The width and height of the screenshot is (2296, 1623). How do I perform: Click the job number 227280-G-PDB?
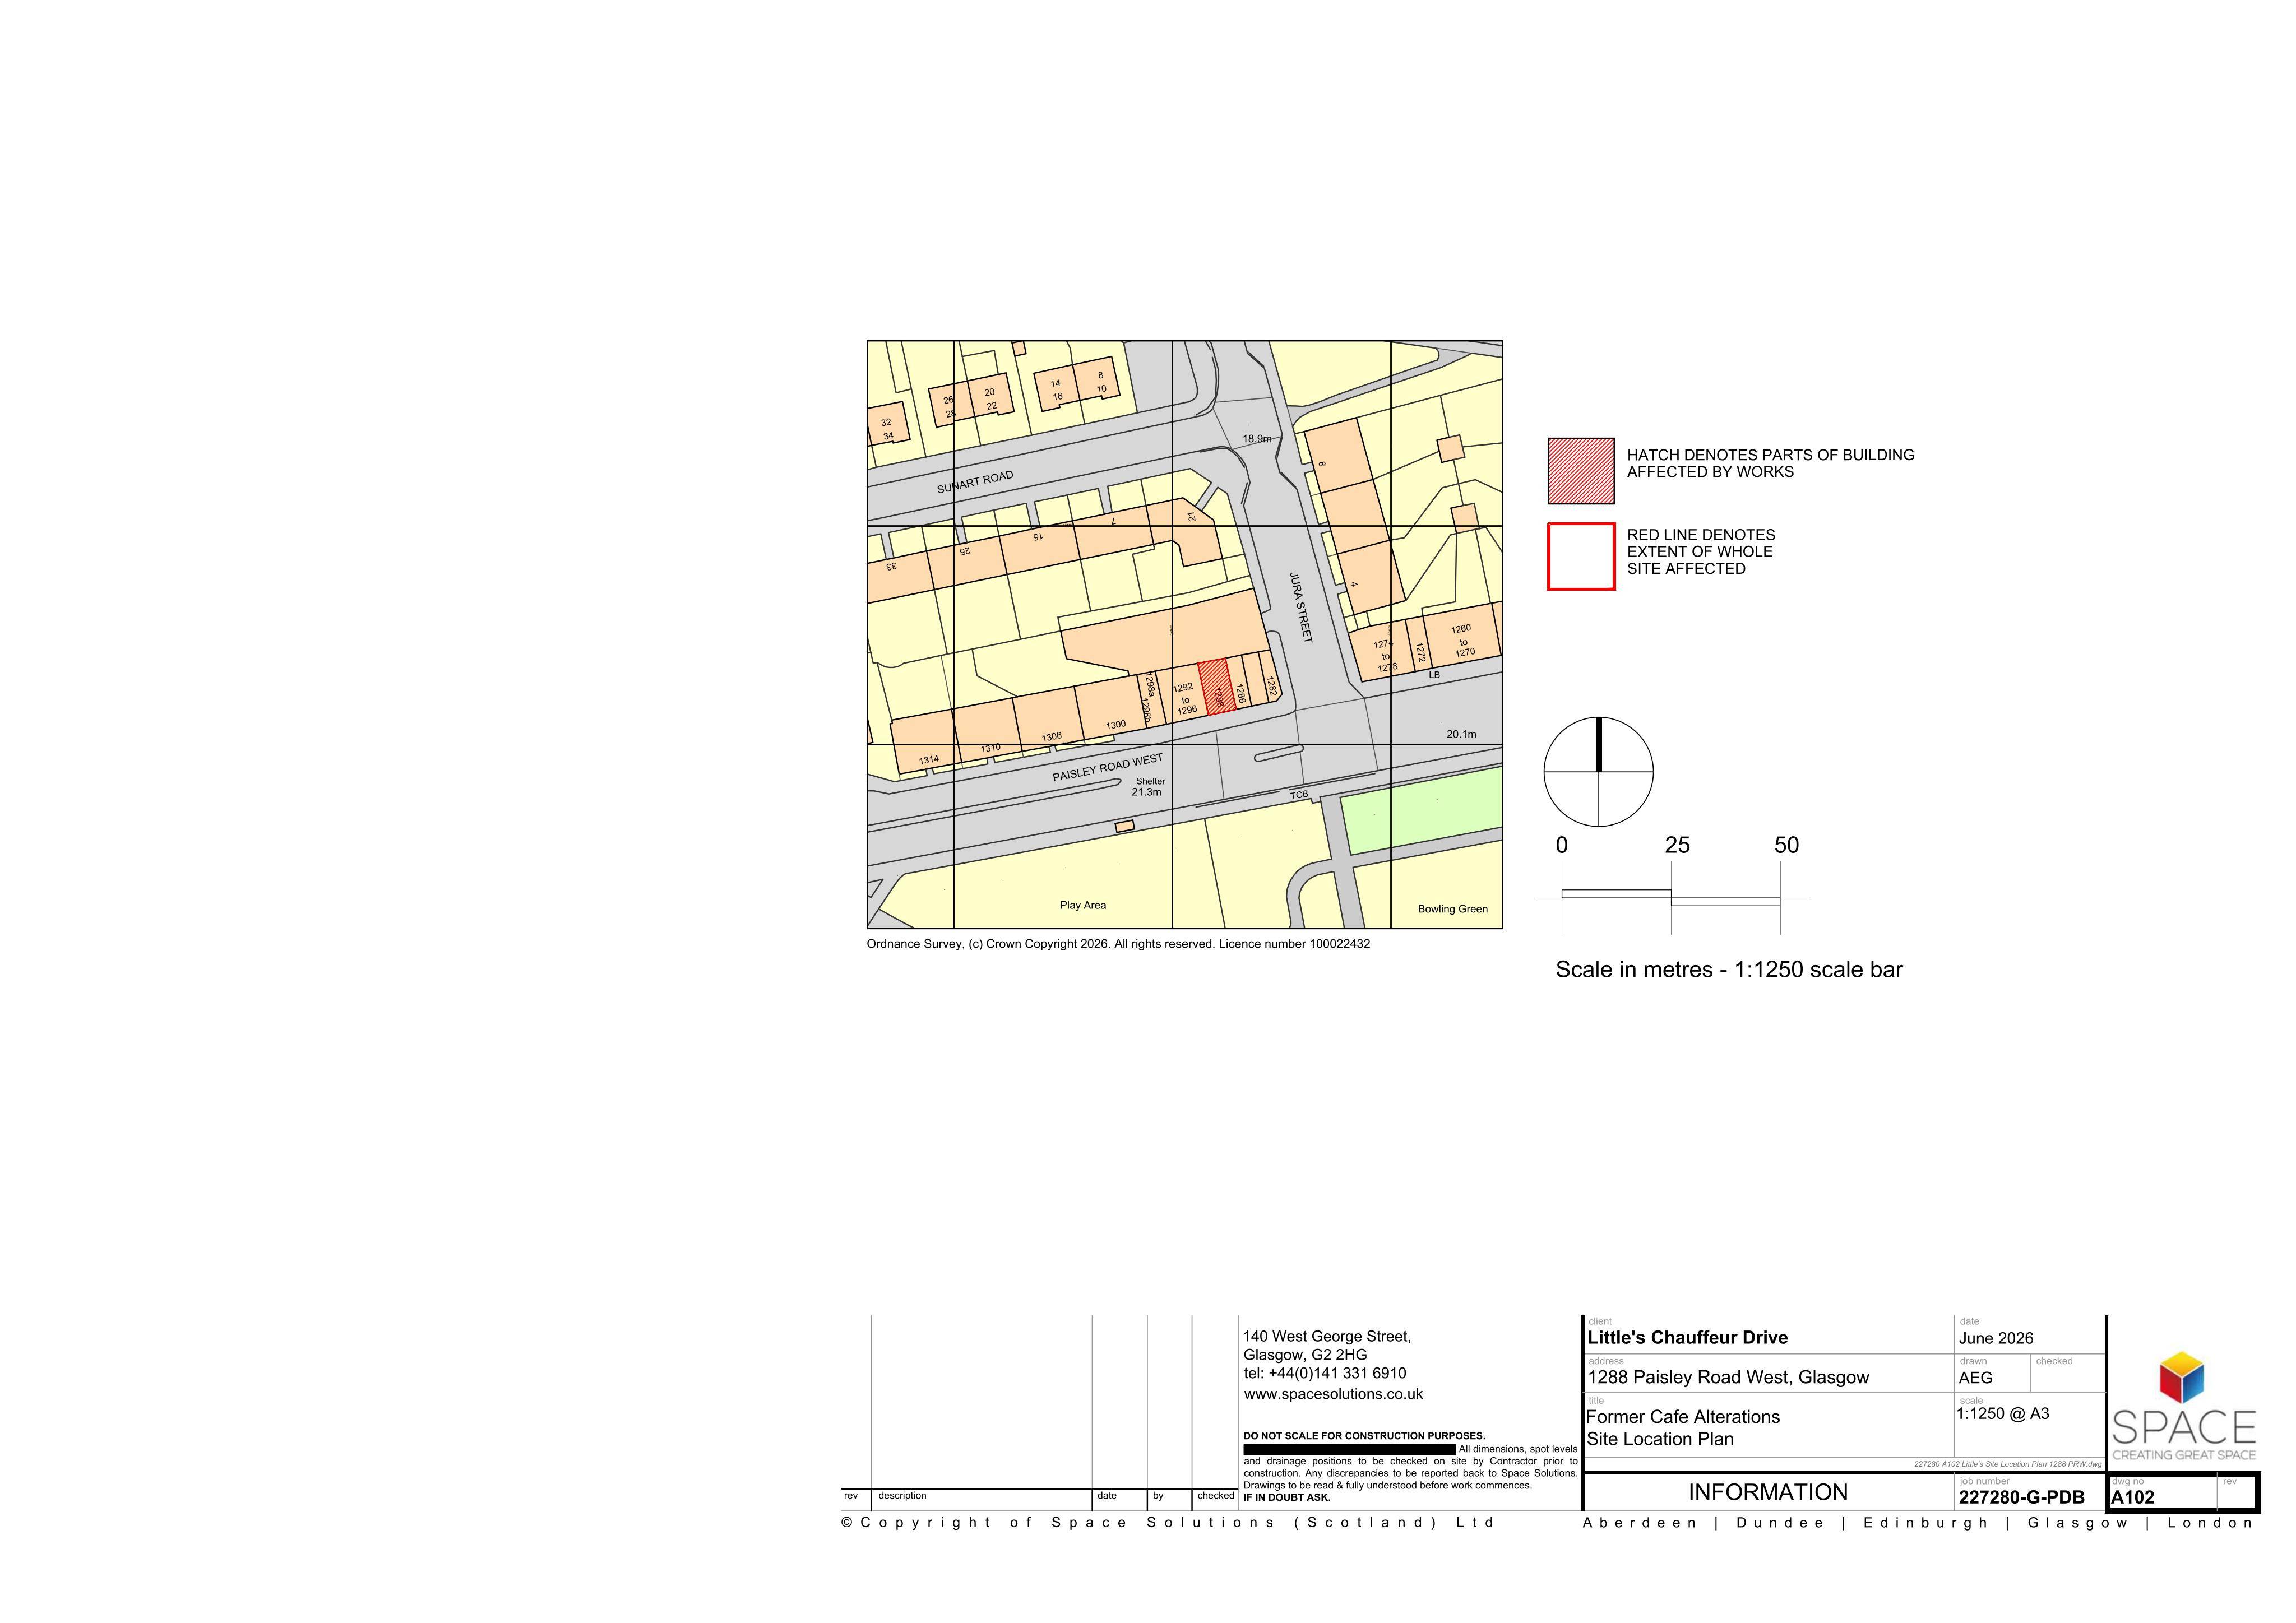coord(2021,1497)
